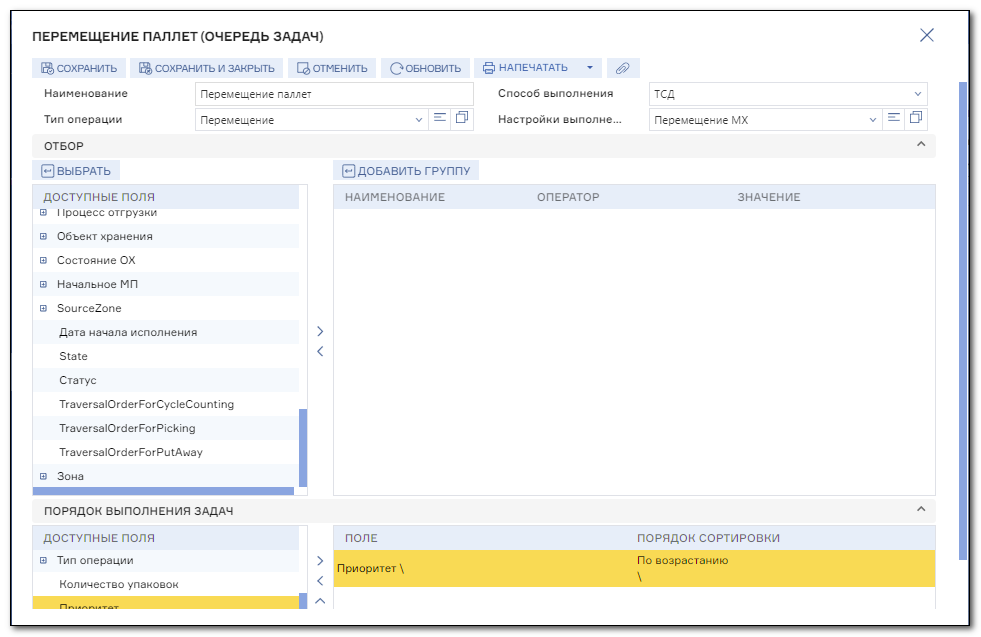Add sort field with the lower right arrow
Screen dimensions: 981x637
pyautogui.click(x=320, y=561)
